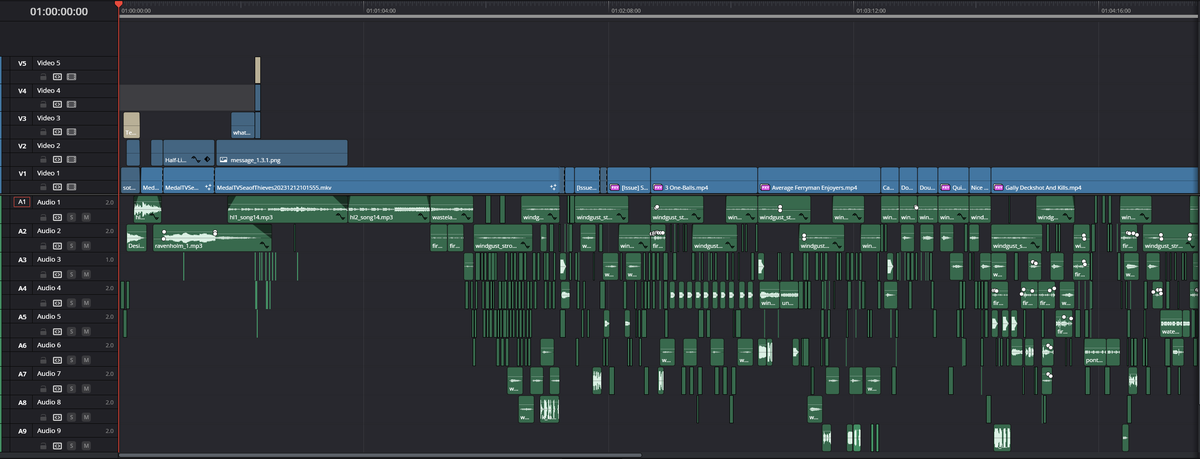The height and width of the screenshot is (459, 1200).
Task: Solo the Audio 6 track
Action: 72,359
